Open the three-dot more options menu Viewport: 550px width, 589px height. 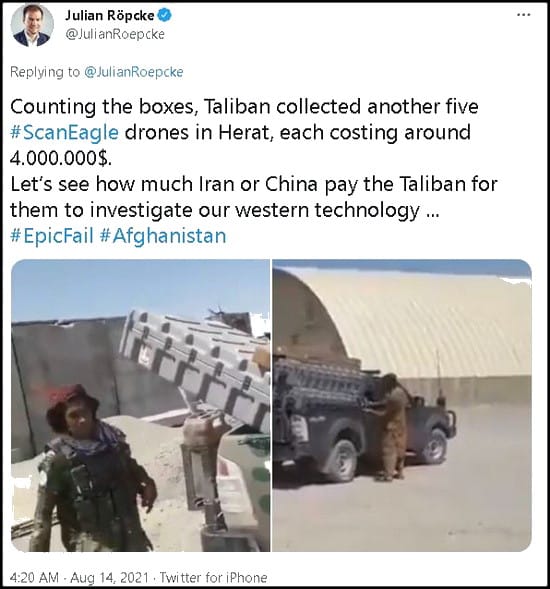point(523,15)
